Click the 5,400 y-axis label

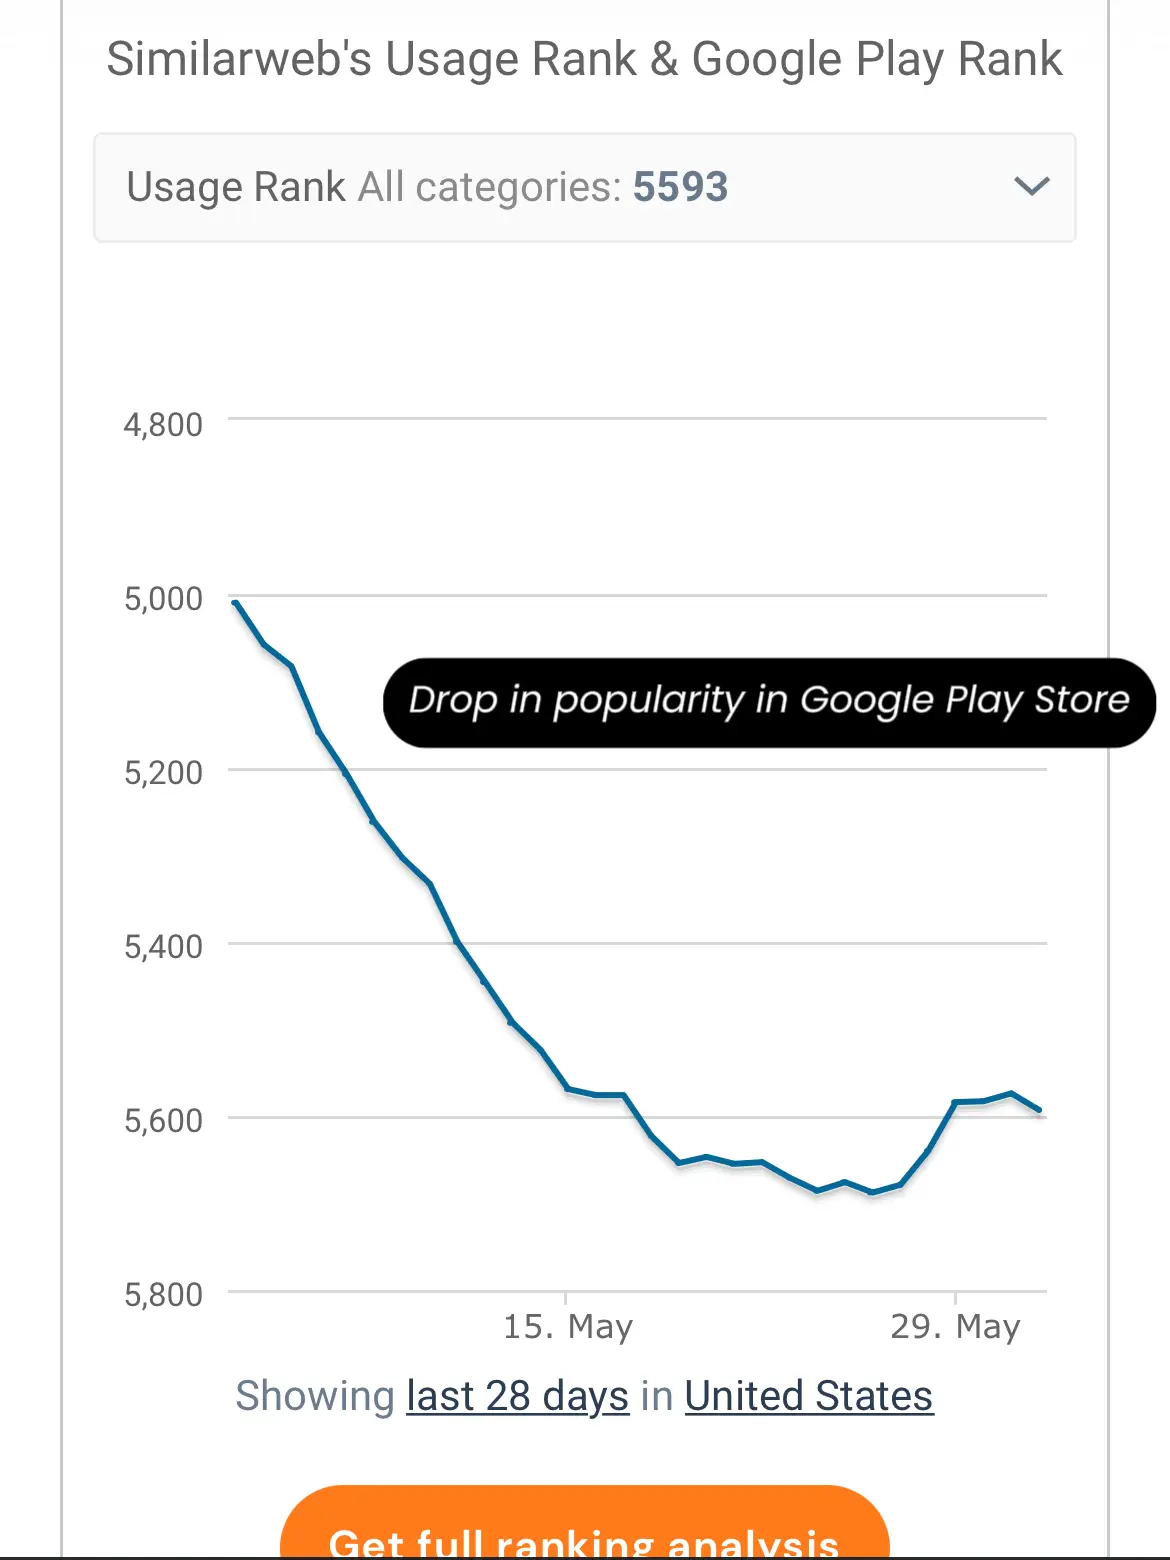(x=163, y=947)
